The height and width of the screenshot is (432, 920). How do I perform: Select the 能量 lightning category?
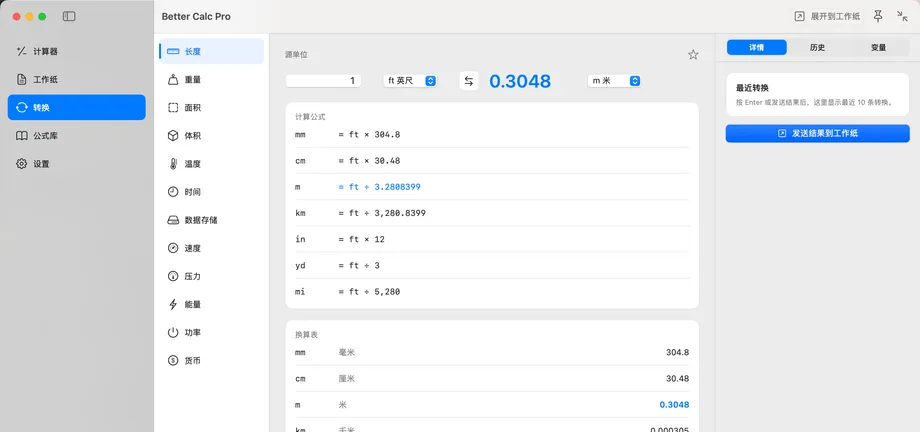pyautogui.click(x=211, y=304)
